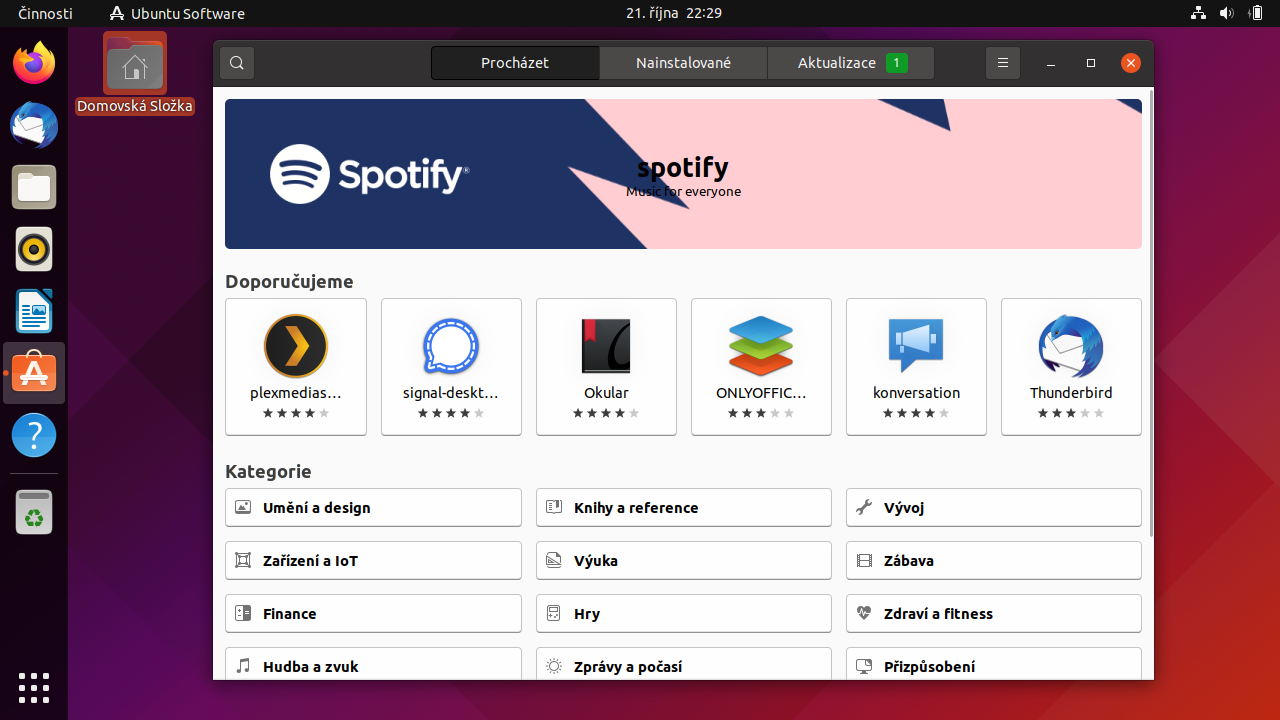Open the Rhythmbox icon in the dock

[x=33, y=249]
